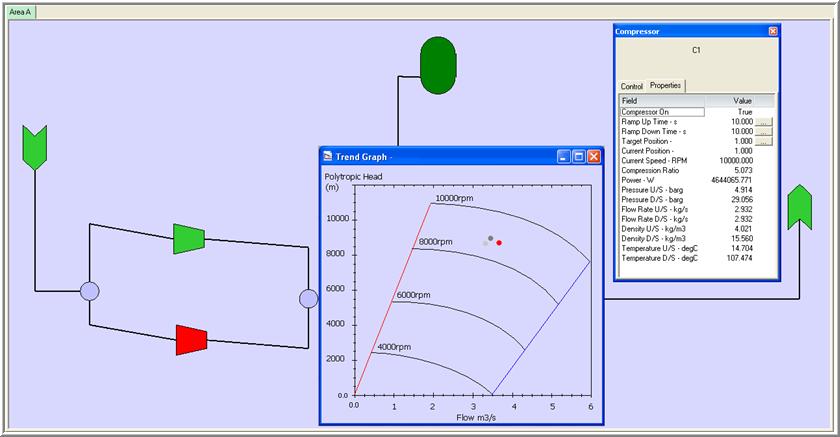Click the C1 compressor name label
840x437 pixels.
pyautogui.click(x=696, y=50)
